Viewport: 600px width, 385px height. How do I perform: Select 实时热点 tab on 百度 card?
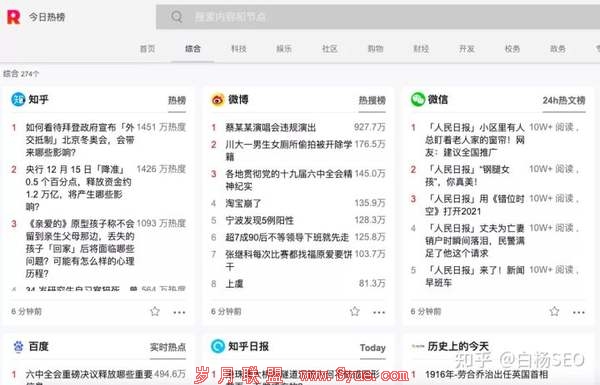[168, 347]
